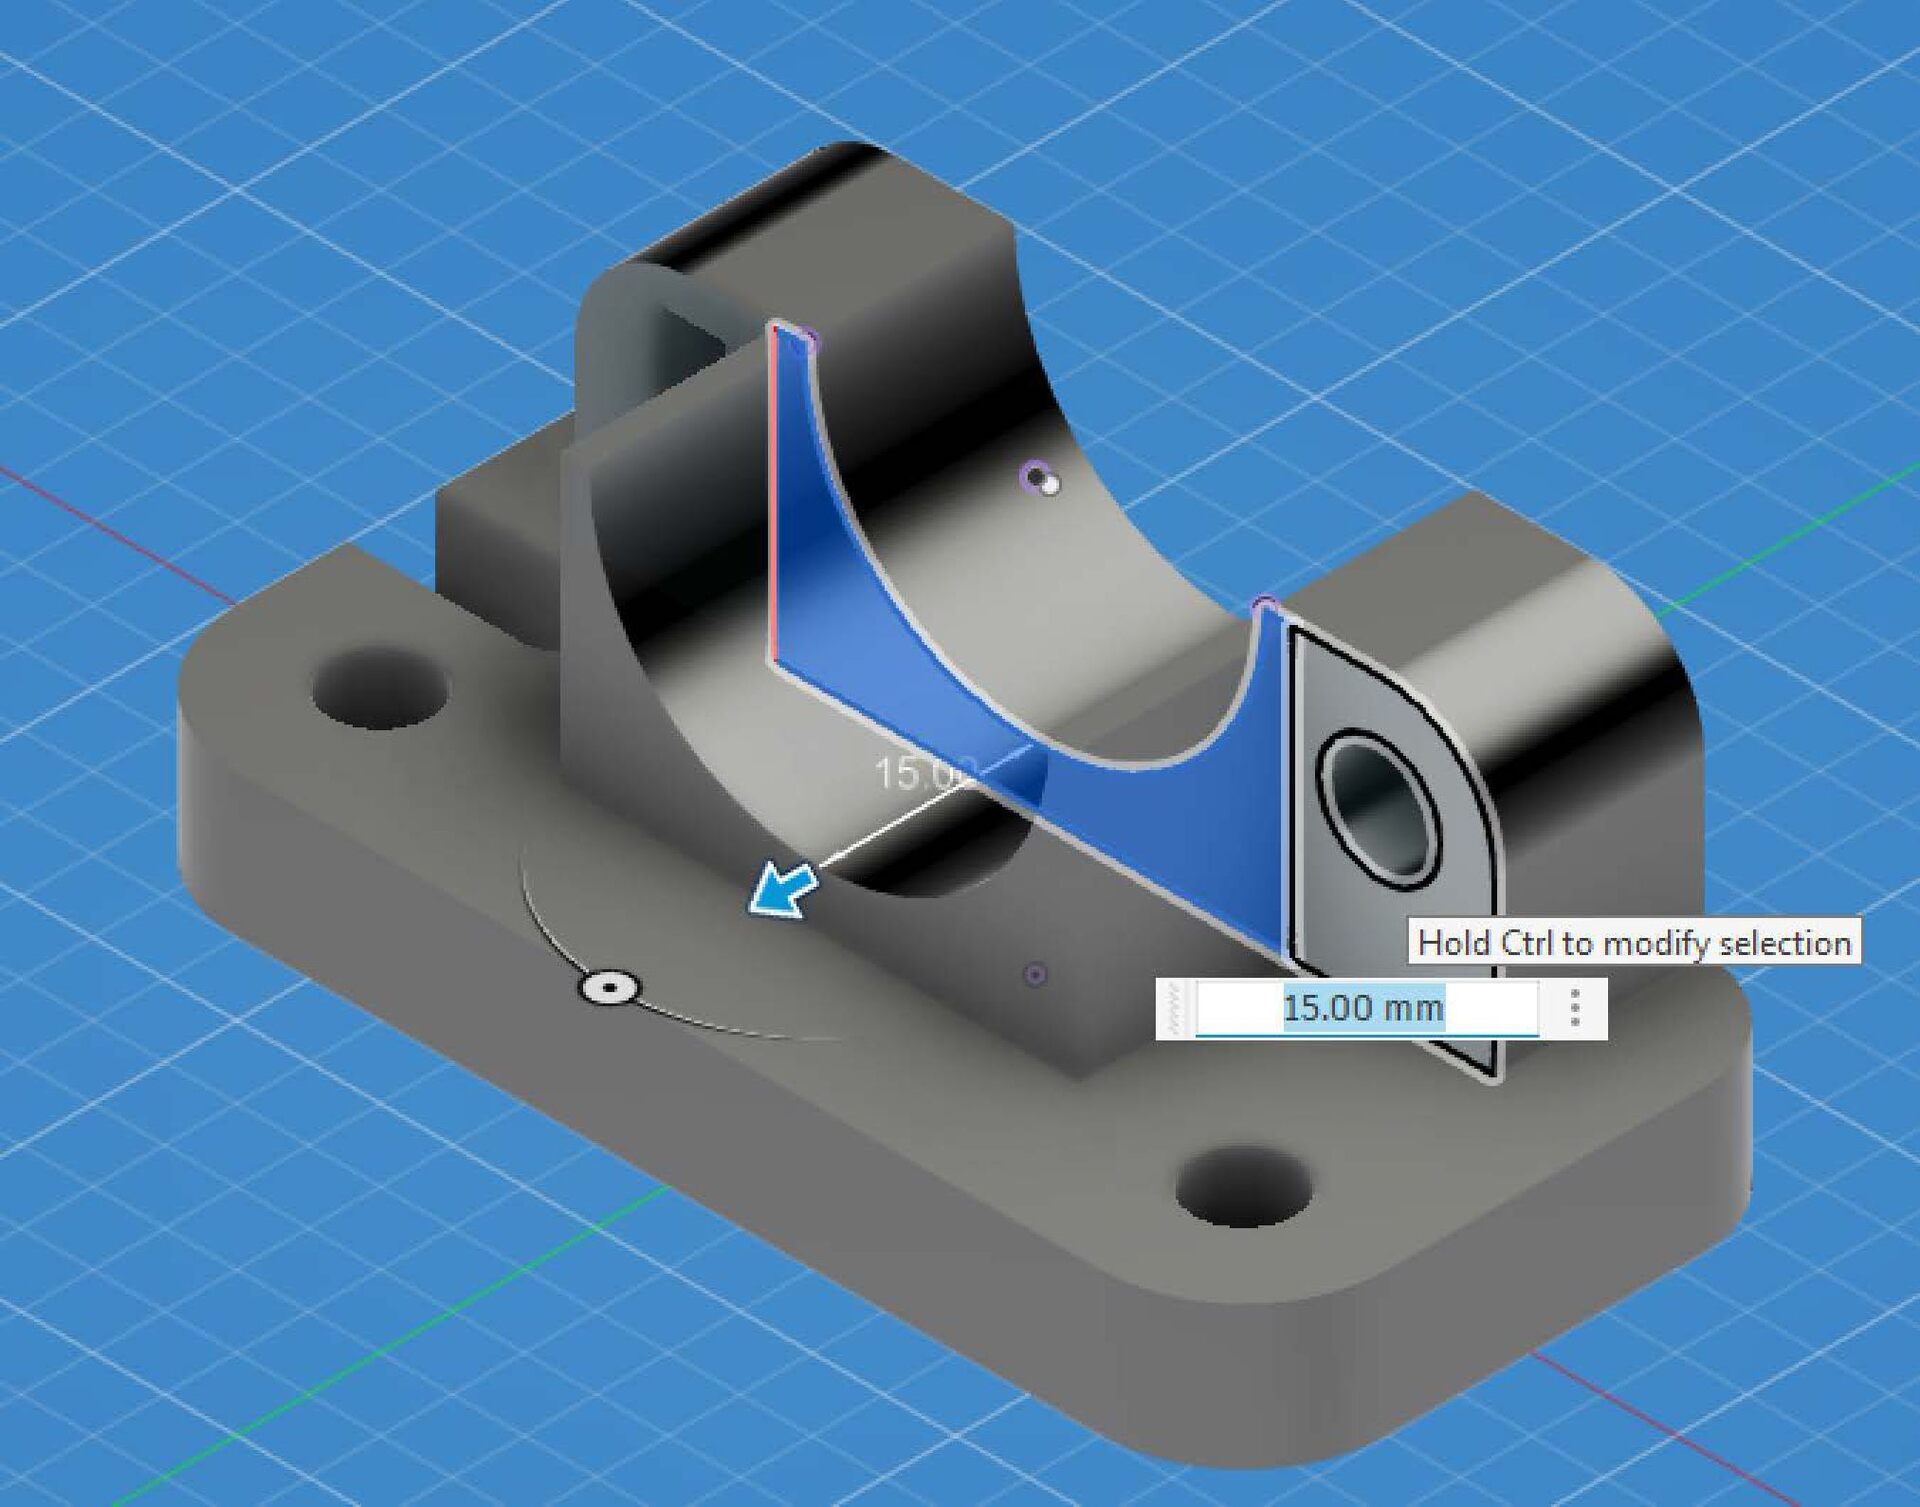Open the three-dot menu beside distance field
Viewport: 1920px width, 1507px height.
point(1575,1008)
